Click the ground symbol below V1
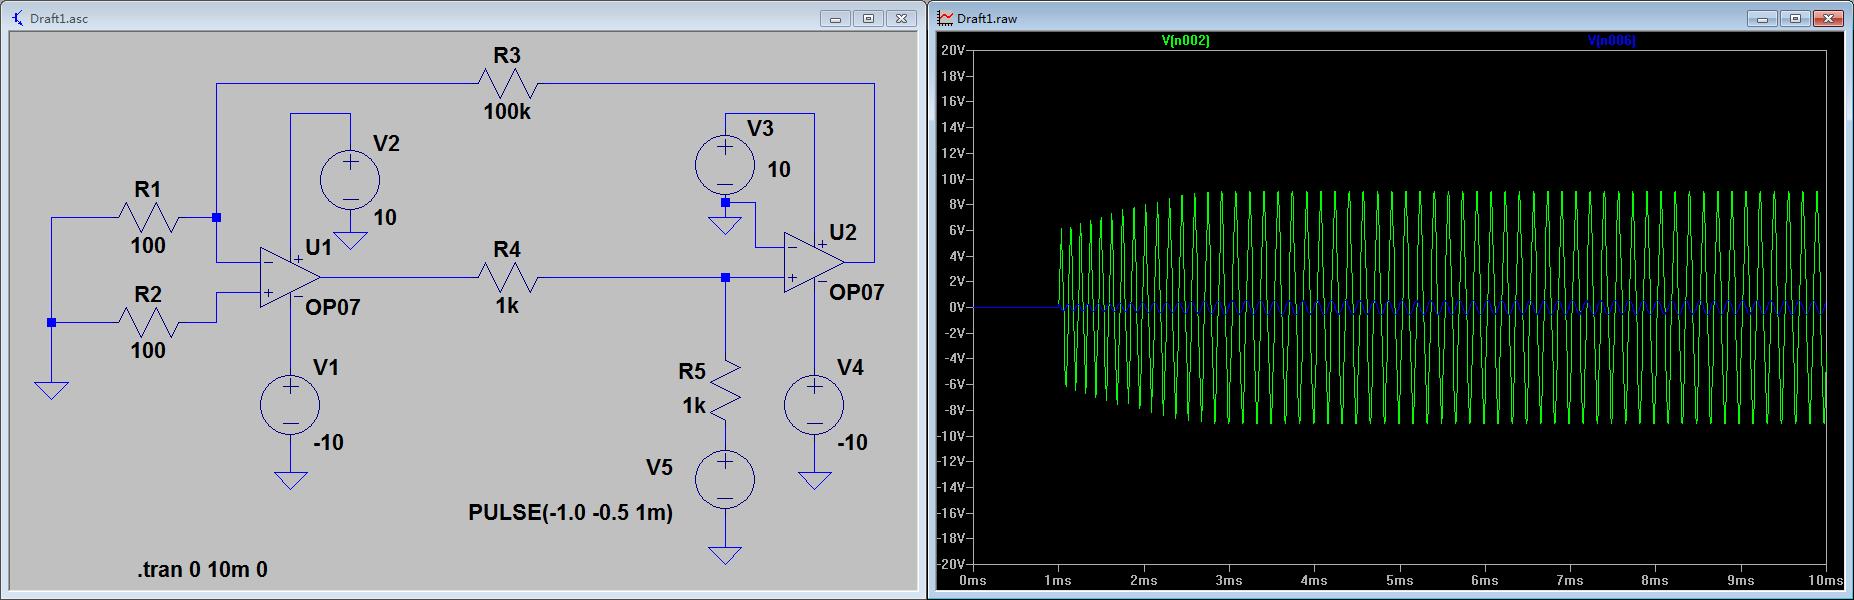Screen dimensions: 1854x600 pyautogui.click(x=290, y=480)
